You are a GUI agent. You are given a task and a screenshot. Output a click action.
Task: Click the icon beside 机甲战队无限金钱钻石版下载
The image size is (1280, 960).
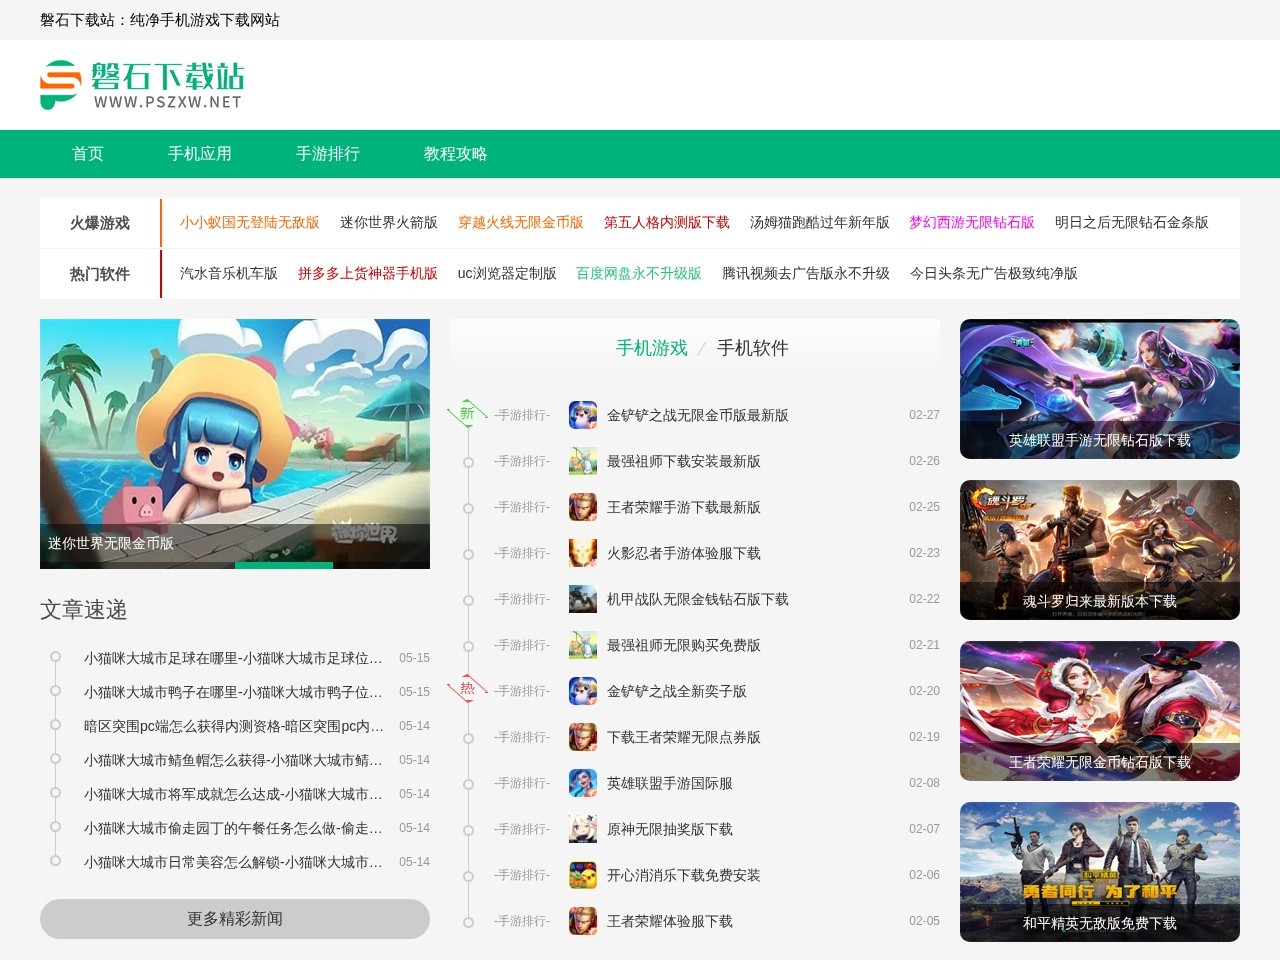tap(583, 599)
